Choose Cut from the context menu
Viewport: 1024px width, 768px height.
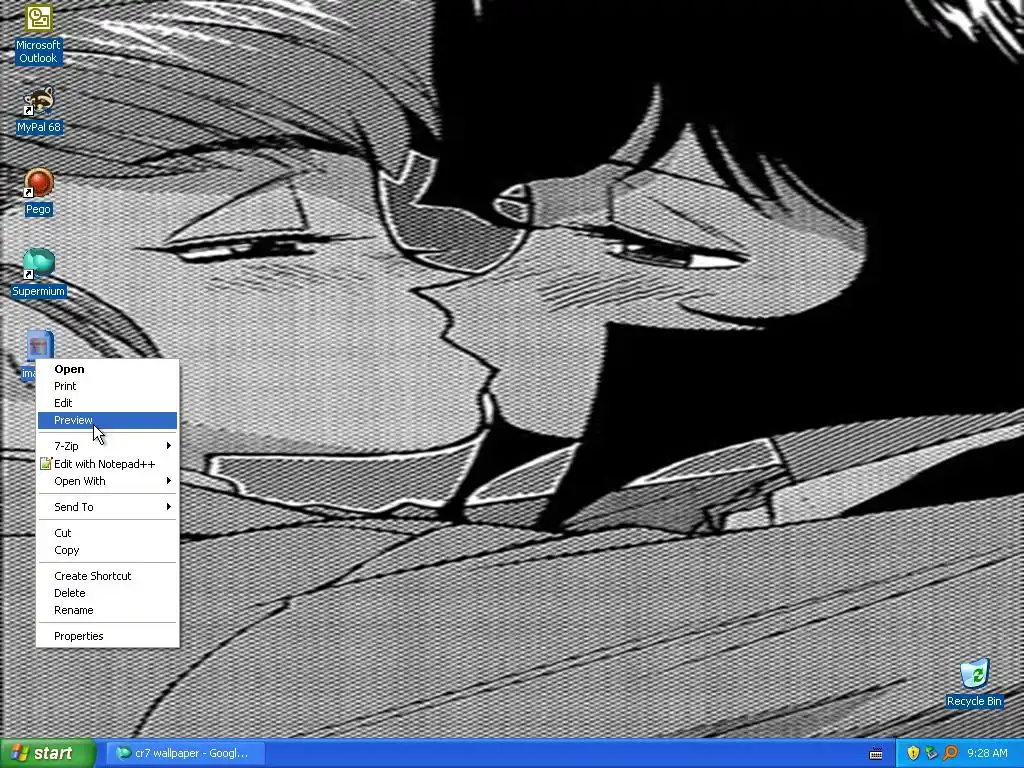[107, 533]
